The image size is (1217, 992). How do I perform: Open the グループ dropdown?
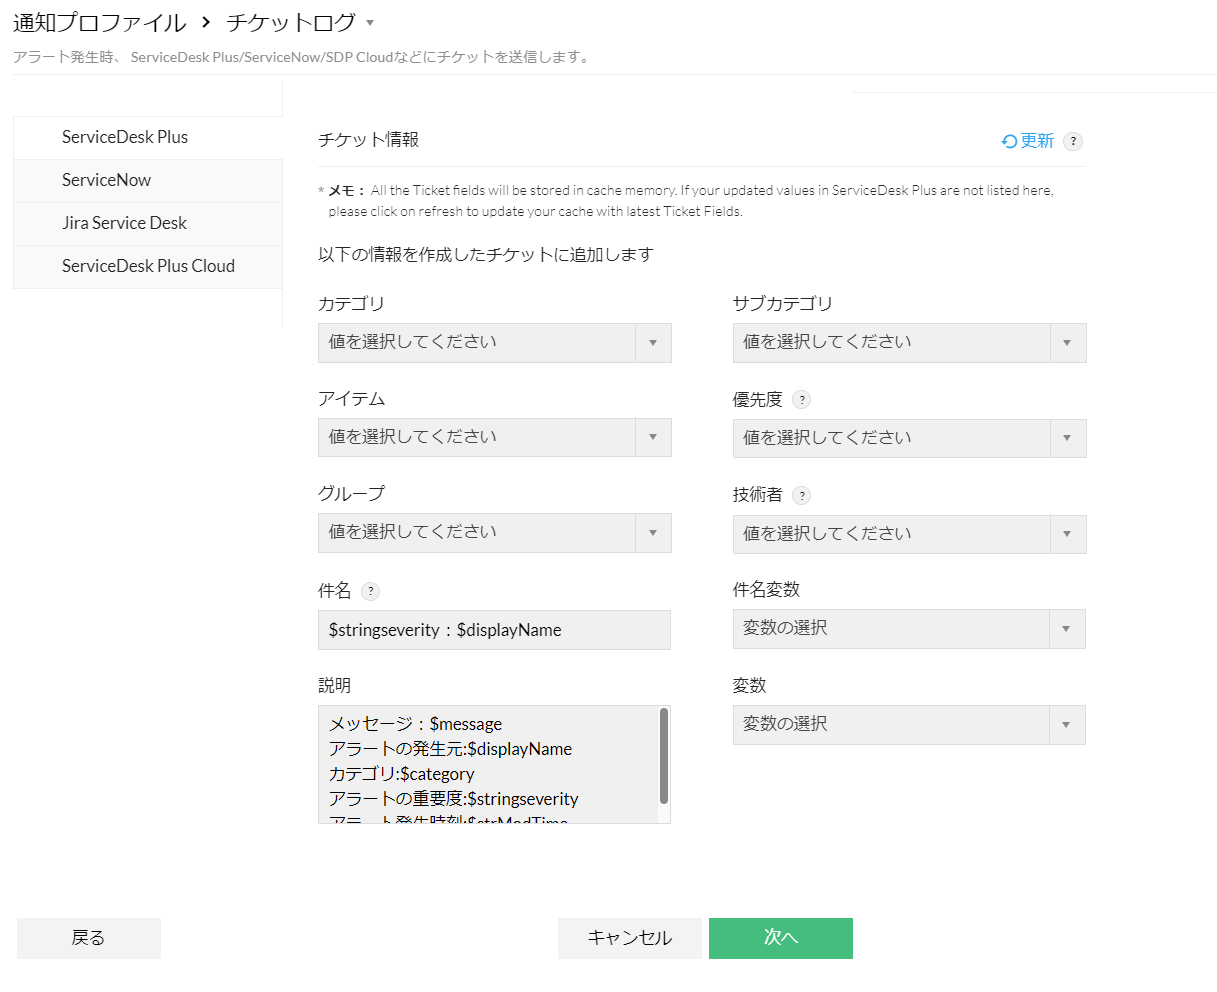494,533
